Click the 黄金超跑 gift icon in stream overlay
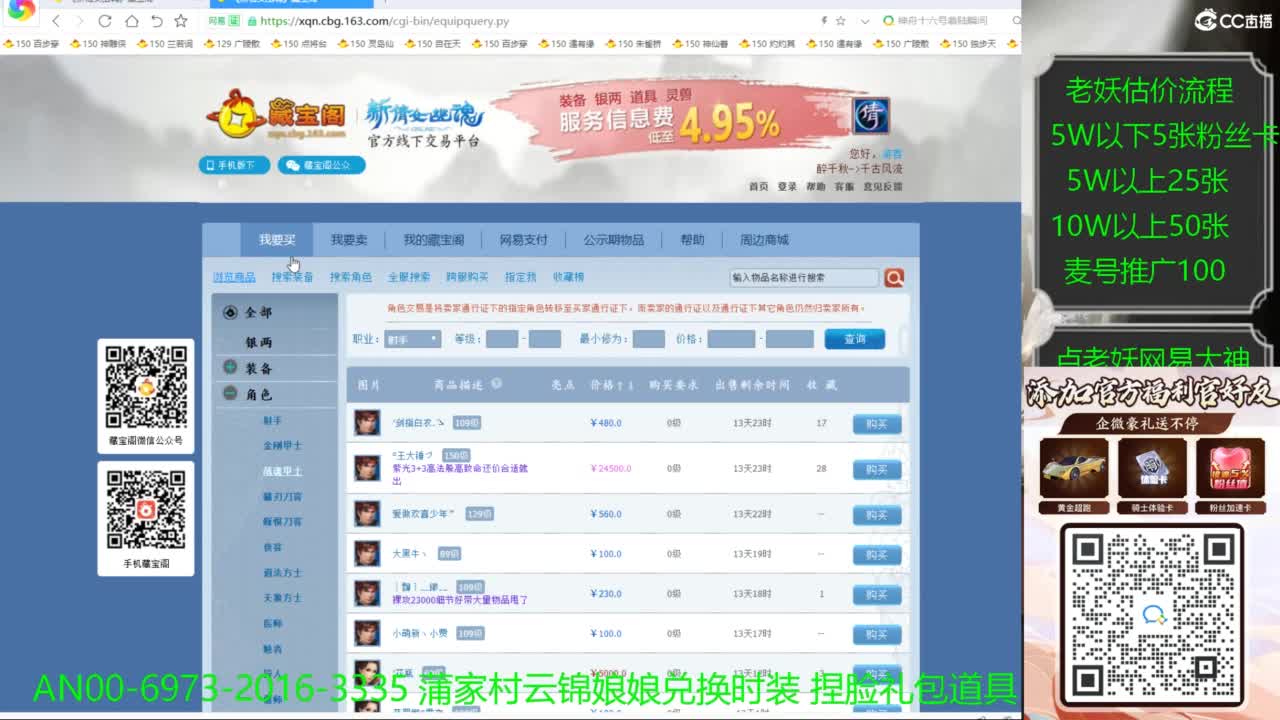This screenshot has width=1280, height=720. (x=1074, y=468)
